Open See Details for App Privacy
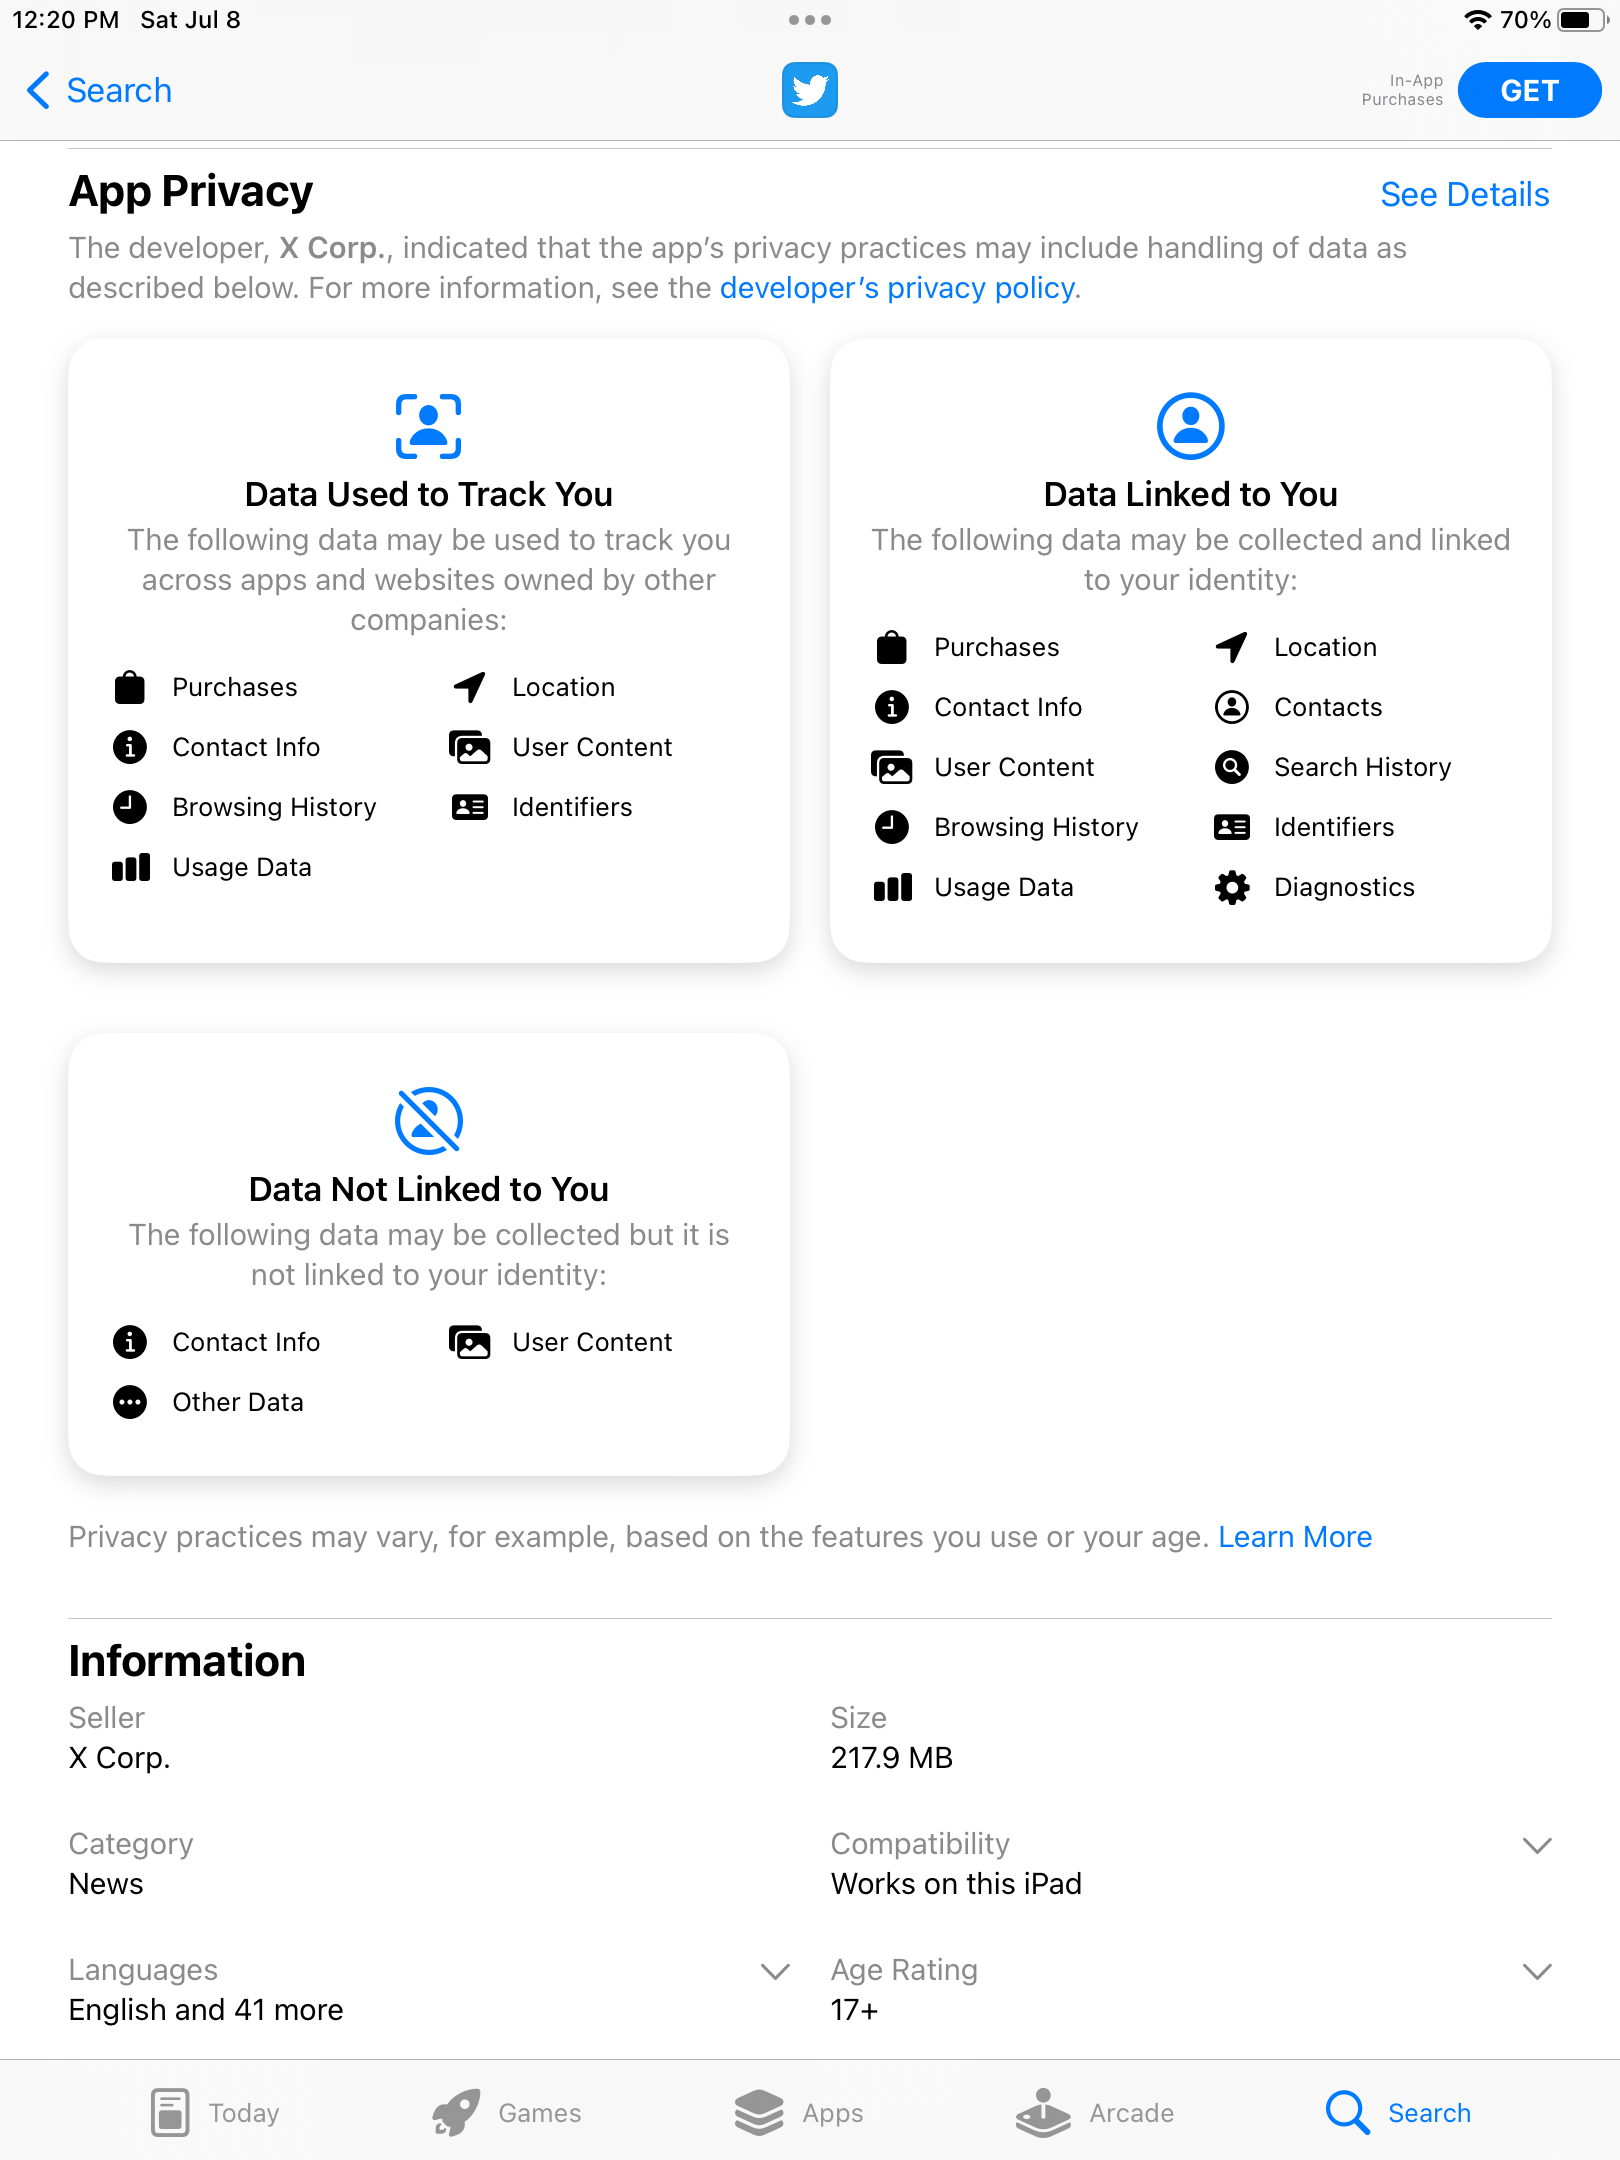Viewport: 1620px width, 2160px height. (1464, 194)
